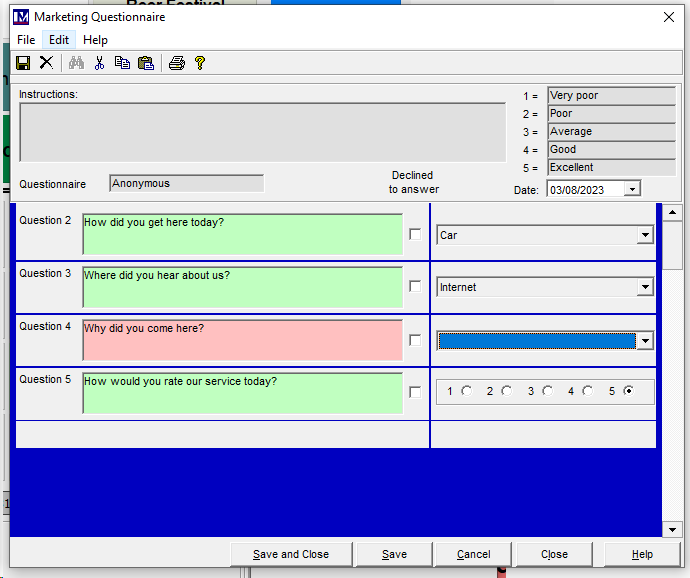Screen dimensions: 690x578
Task: Click the pink 'Why did you come here?' box
Action: (x=242, y=340)
